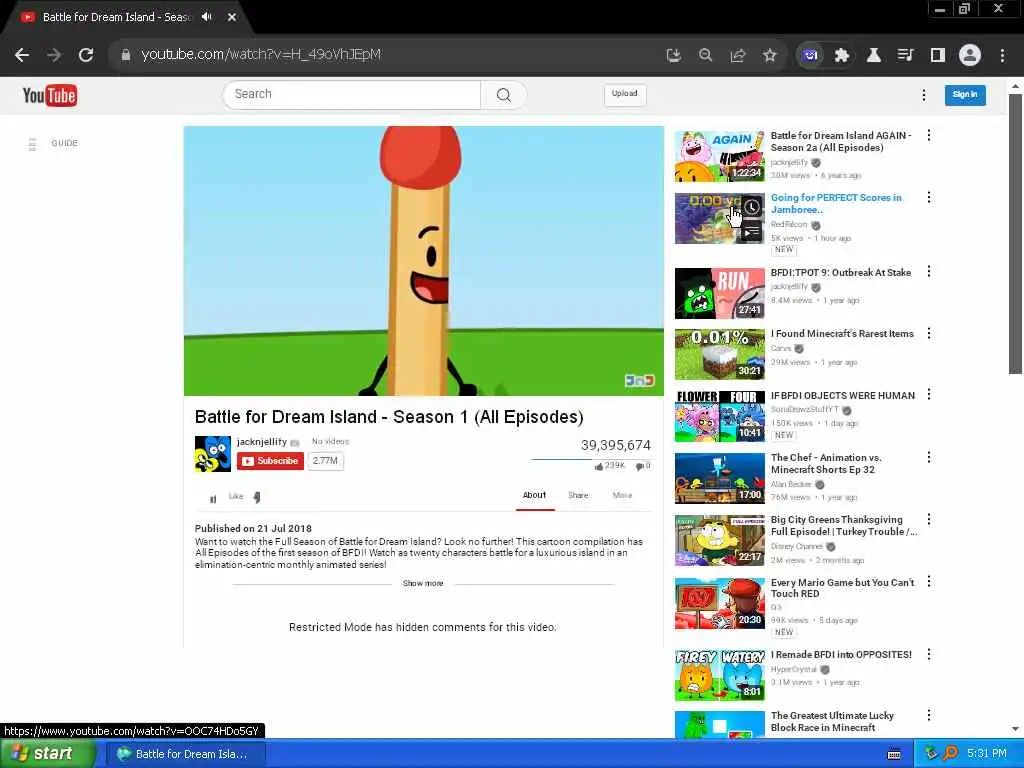Expand description with Show more
Viewport: 1024px width, 768px height.
[x=423, y=583]
